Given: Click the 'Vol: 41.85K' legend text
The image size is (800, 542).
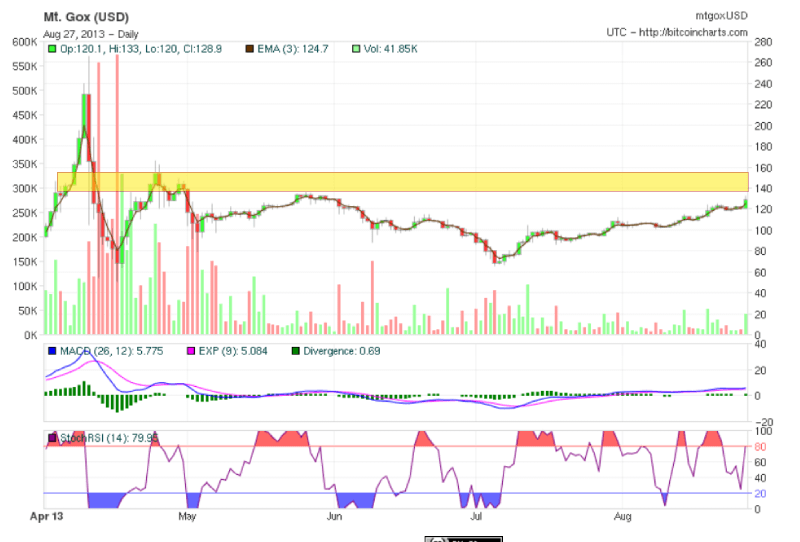Looking at the screenshot, I should click(x=390, y=49).
